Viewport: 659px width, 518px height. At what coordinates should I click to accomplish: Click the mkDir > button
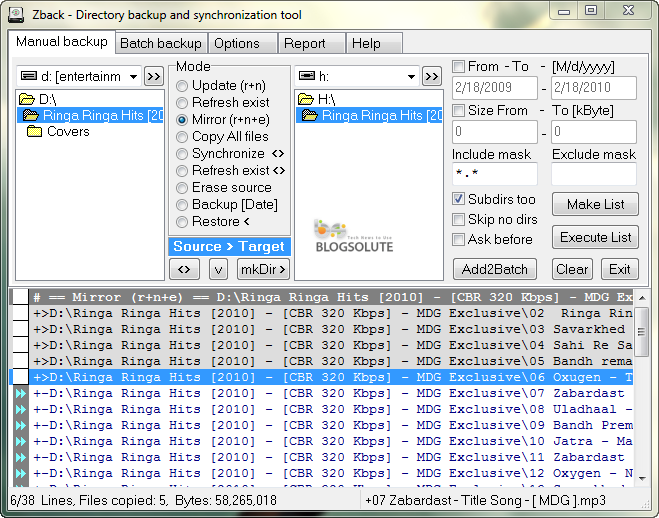coord(264,269)
